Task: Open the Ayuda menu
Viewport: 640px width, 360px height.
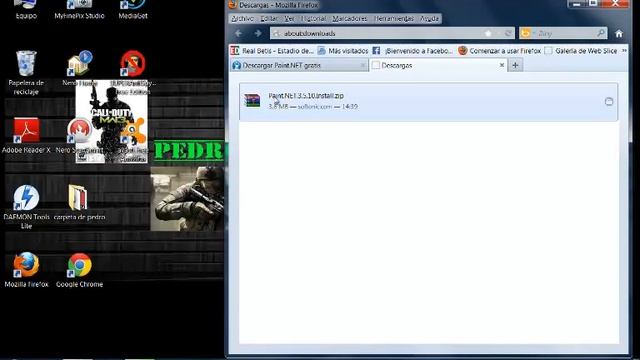Action: (x=429, y=19)
